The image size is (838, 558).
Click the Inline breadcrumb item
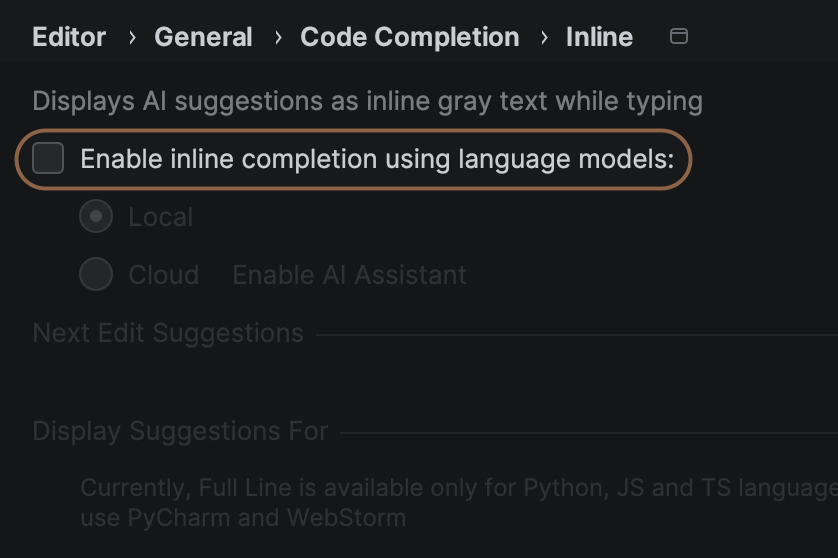(x=599, y=37)
